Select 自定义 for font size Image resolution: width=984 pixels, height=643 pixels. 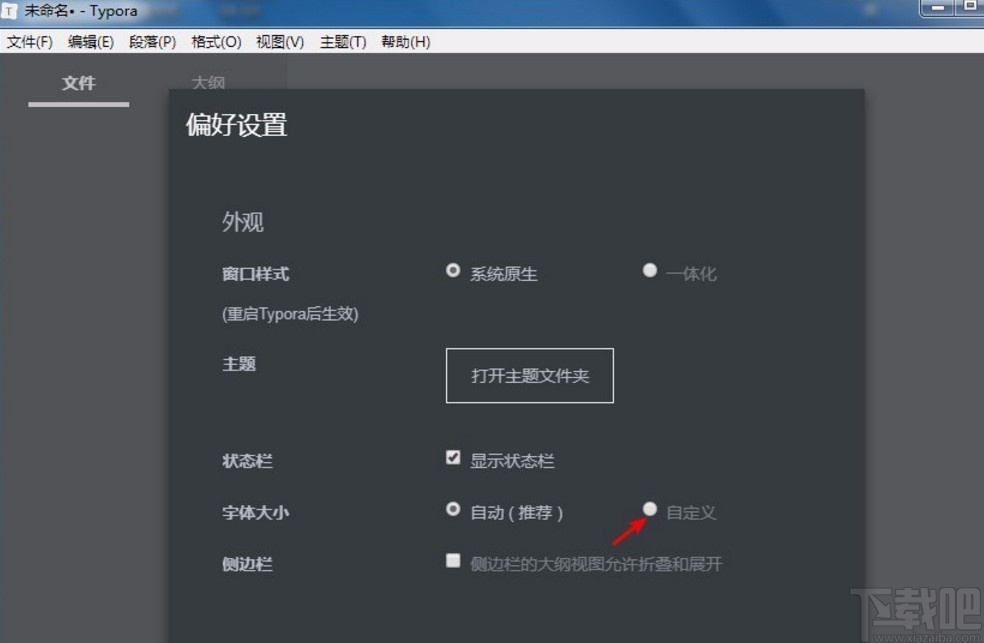[650, 508]
